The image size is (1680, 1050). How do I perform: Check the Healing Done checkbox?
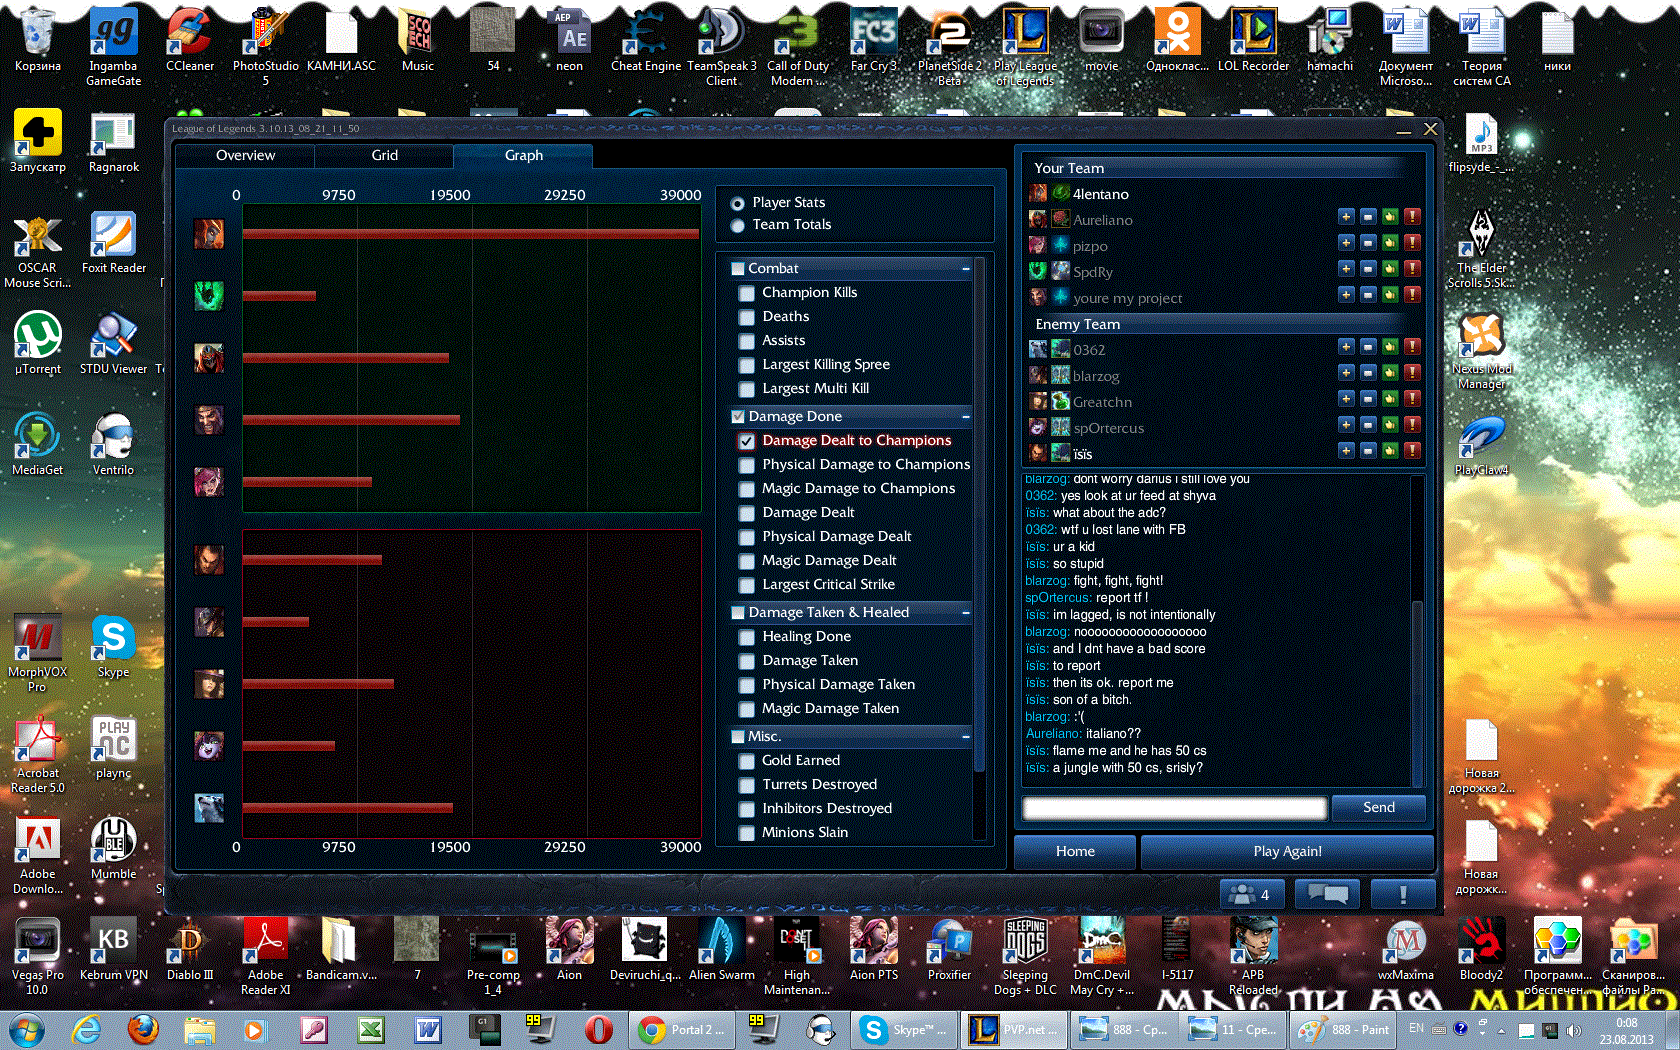tap(746, 637)
